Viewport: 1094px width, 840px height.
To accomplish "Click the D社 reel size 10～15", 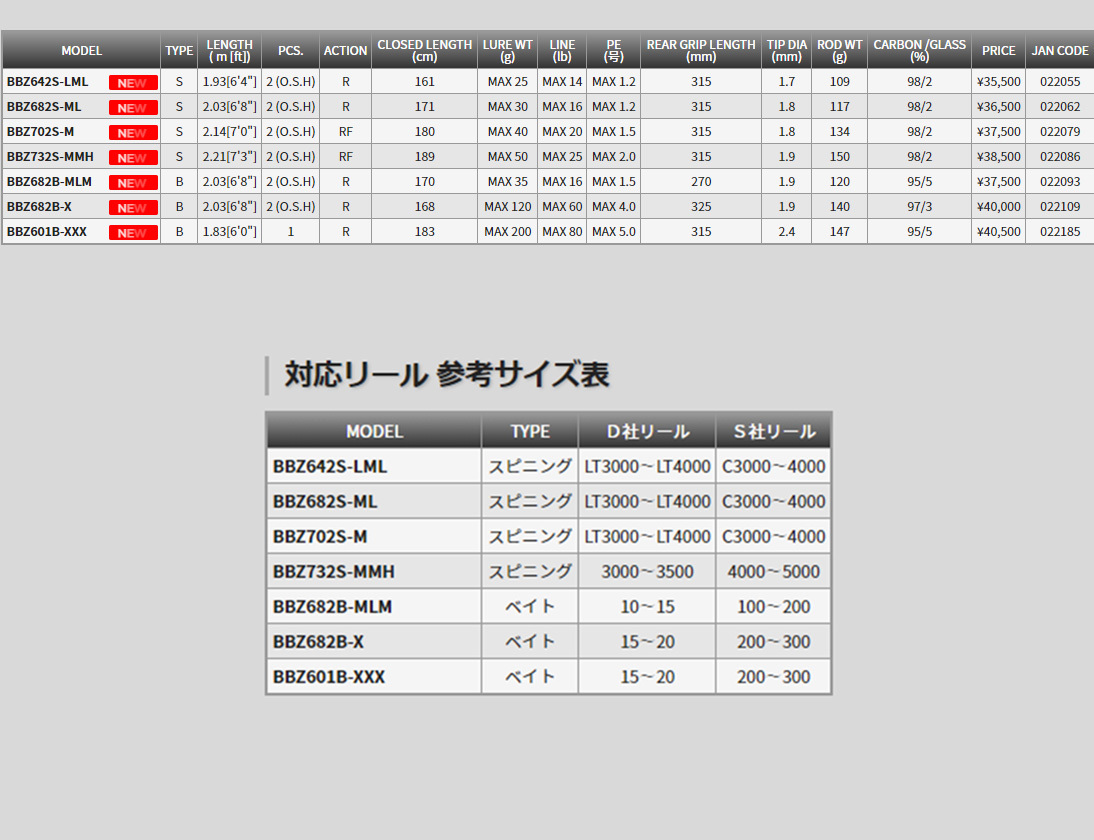I will pos(647,607).
